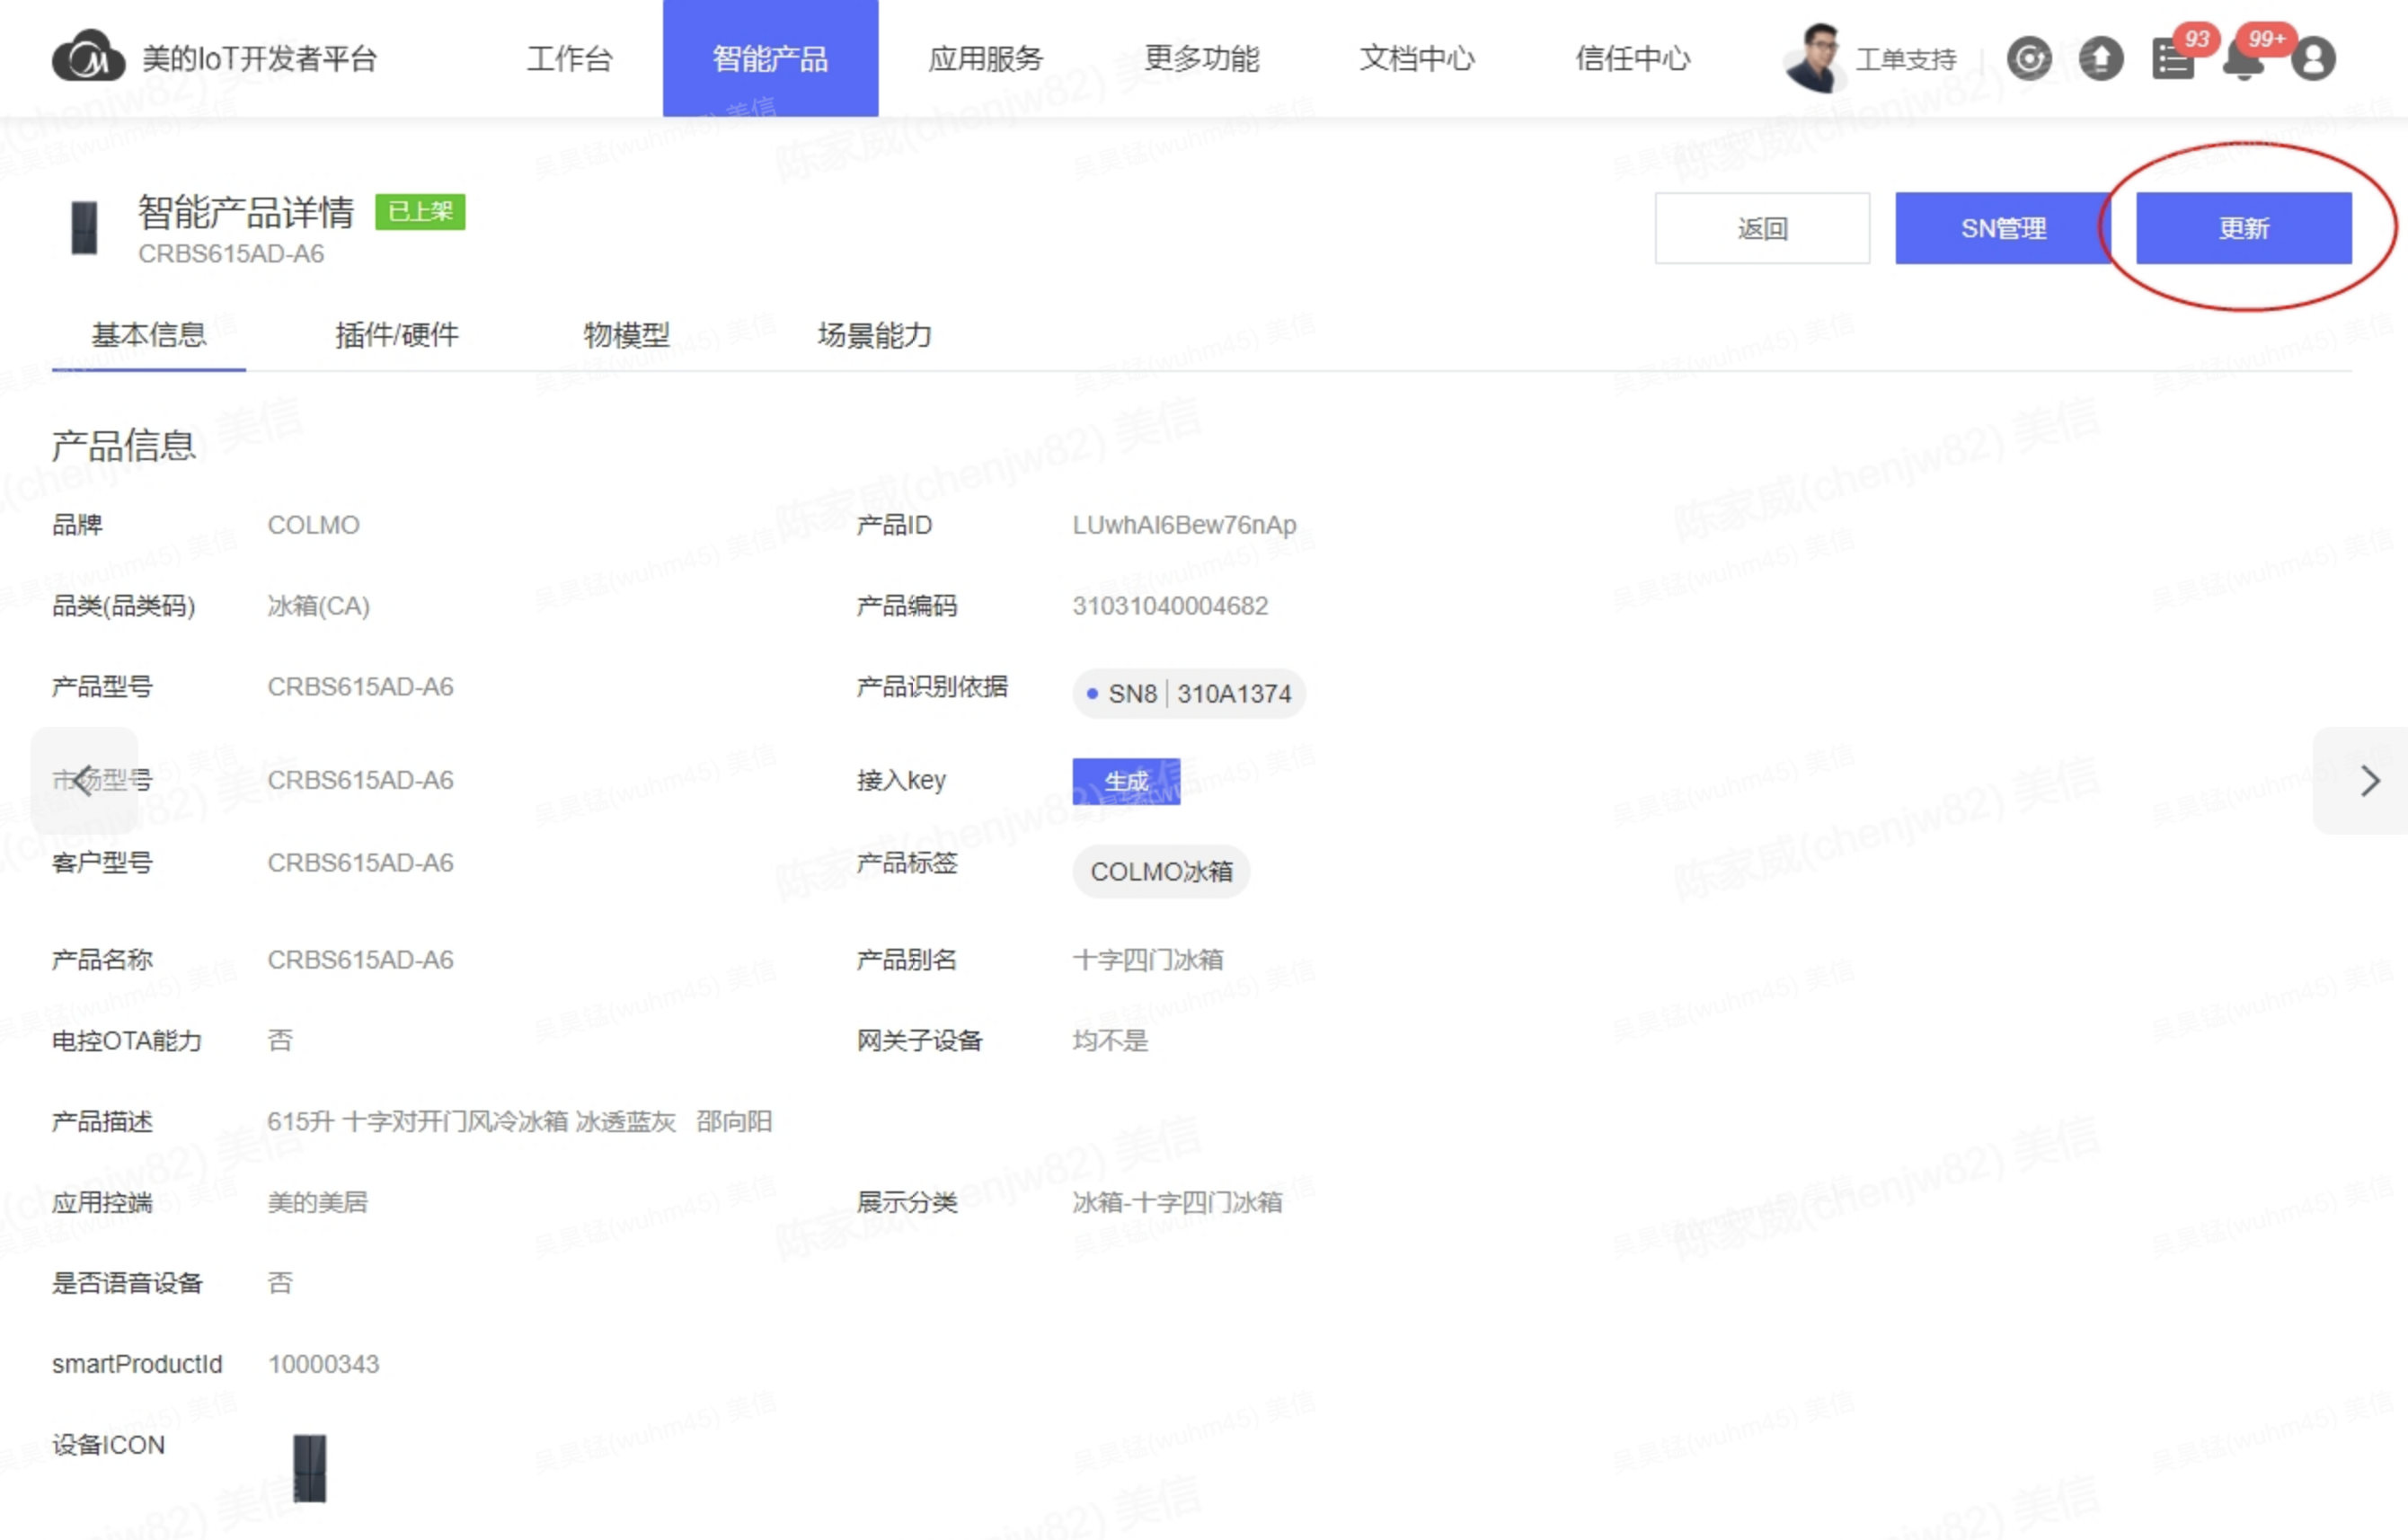Click the 产品描述 text starting with 615升
Image resolution: width=2408 pixels, height=1540 pixels.
pos(519,1121)
